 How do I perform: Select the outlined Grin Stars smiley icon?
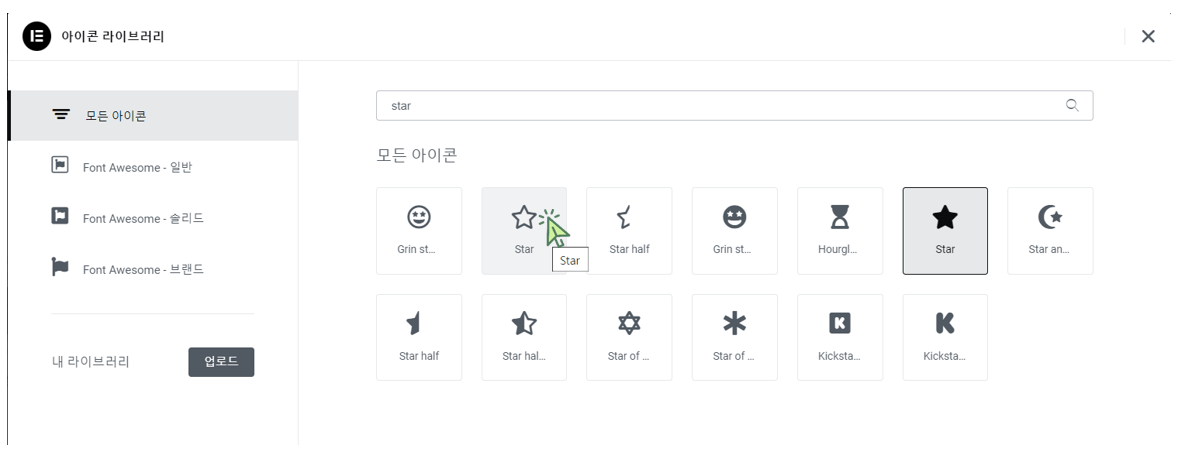pos(418,230)
